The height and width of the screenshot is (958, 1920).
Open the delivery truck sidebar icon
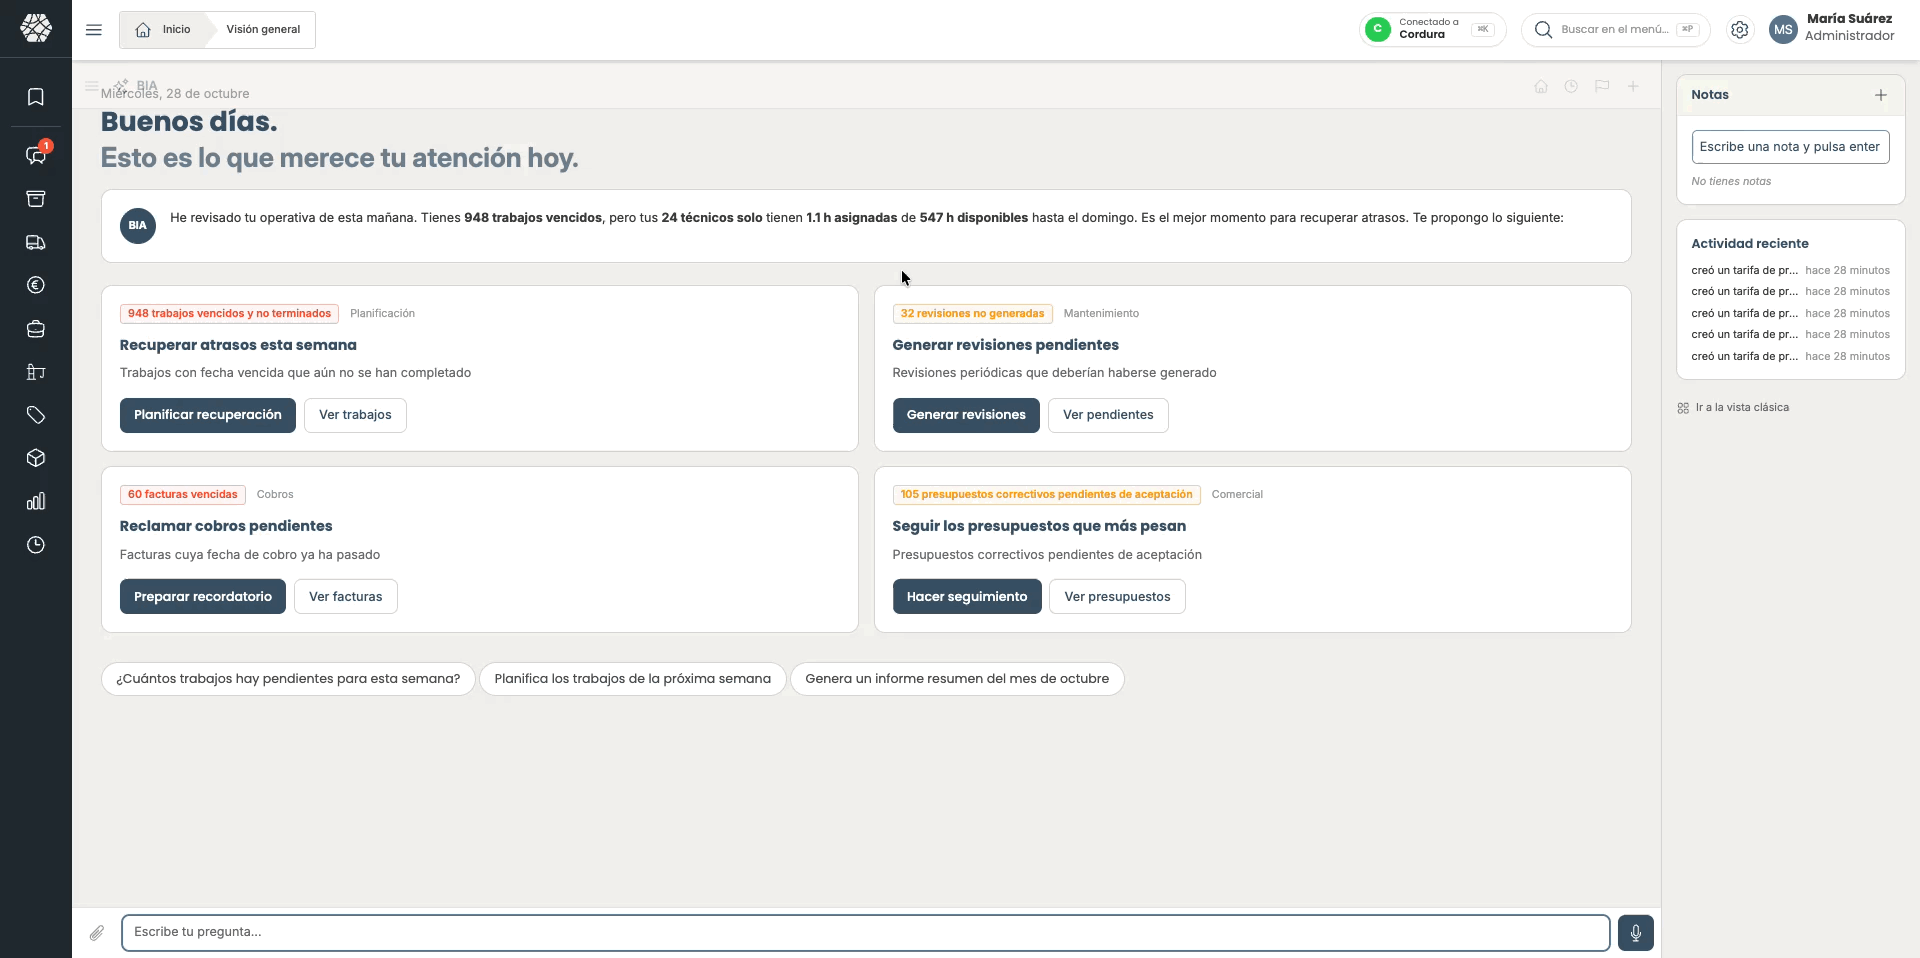[x=36, y=242]
